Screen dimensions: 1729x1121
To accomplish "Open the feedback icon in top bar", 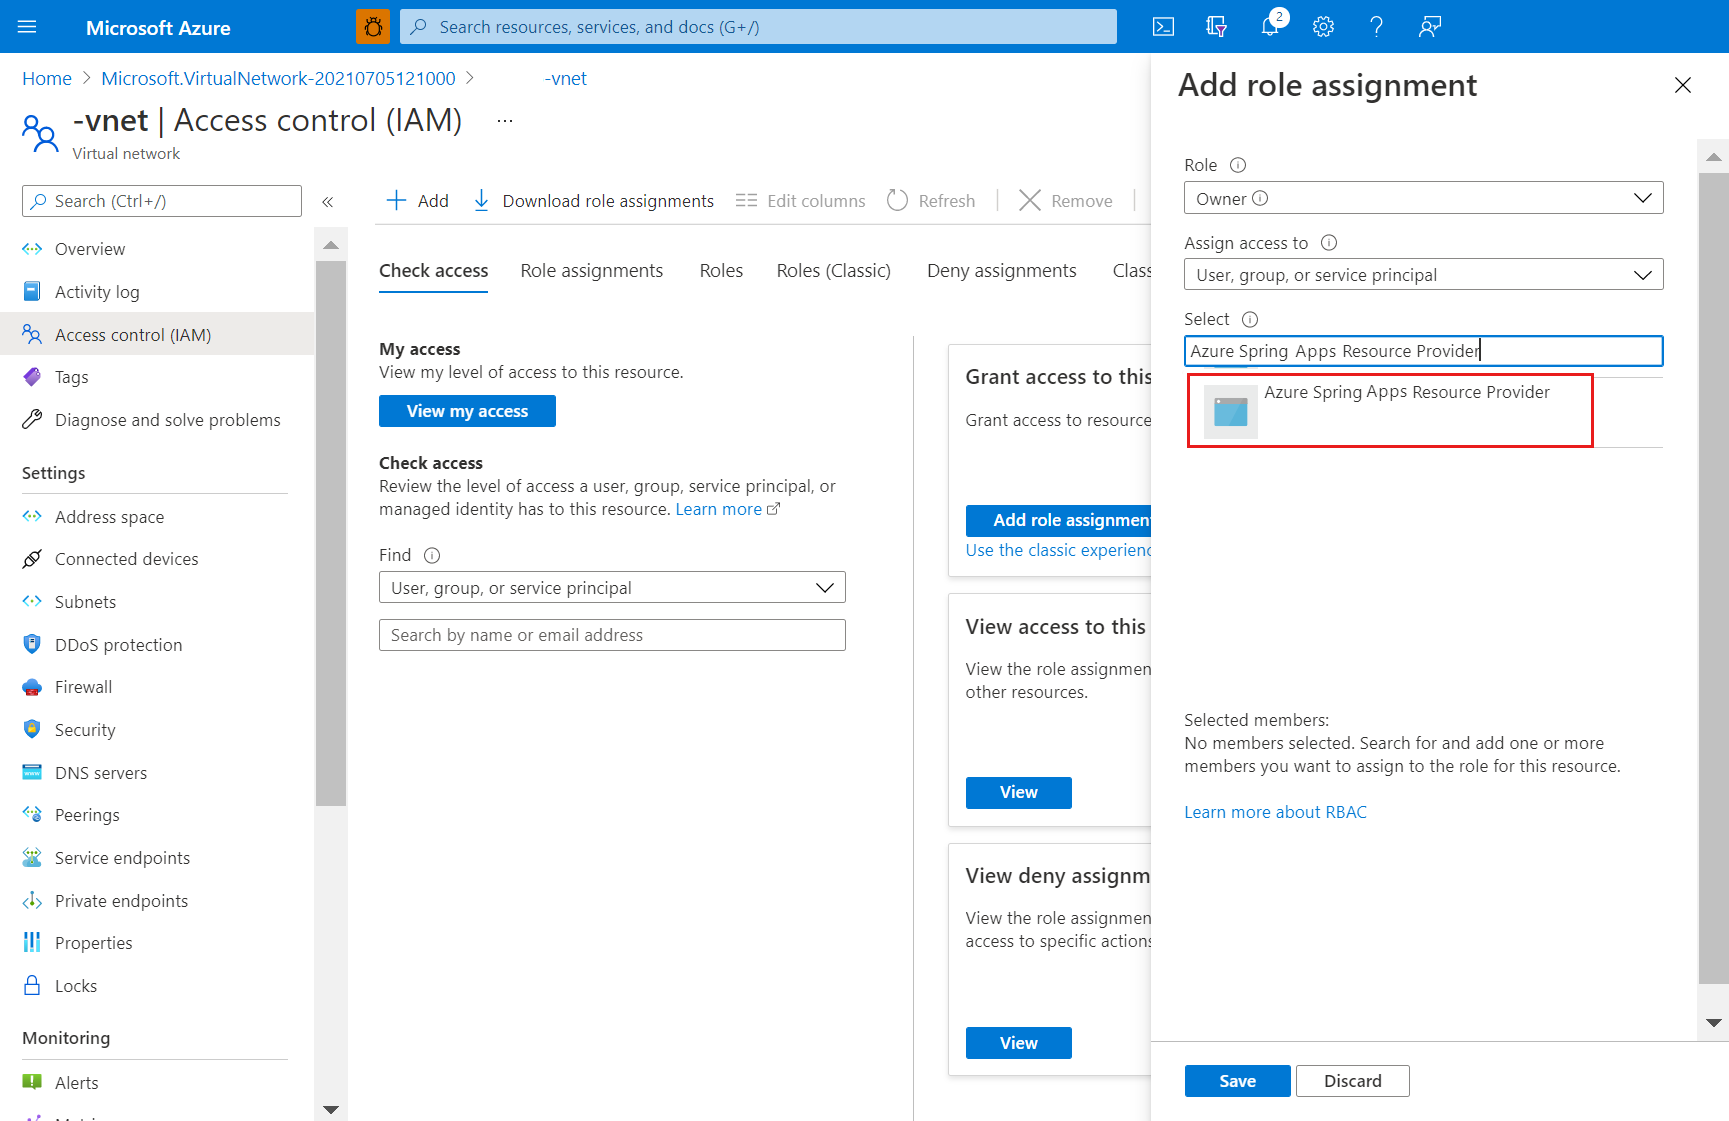I will click(x=1430, y=27).
